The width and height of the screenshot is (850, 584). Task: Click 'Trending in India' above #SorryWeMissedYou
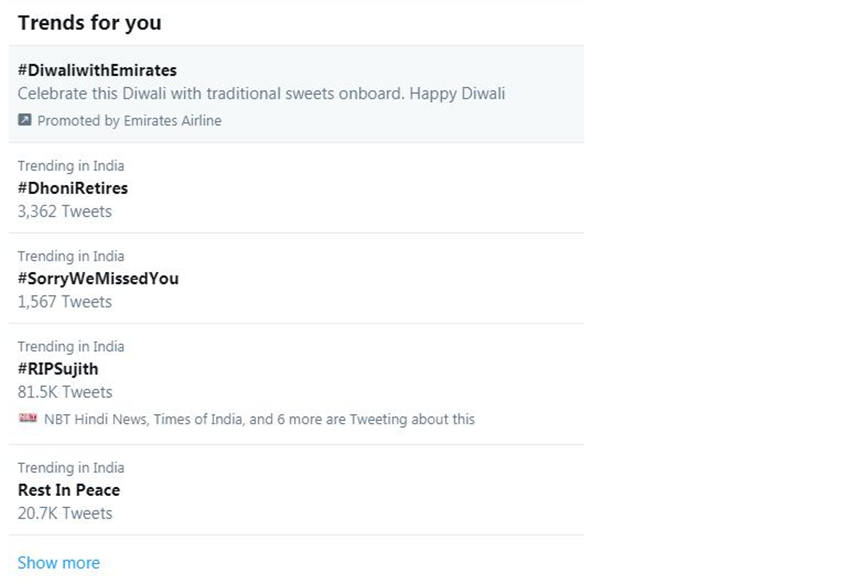[x=71, y=256]
